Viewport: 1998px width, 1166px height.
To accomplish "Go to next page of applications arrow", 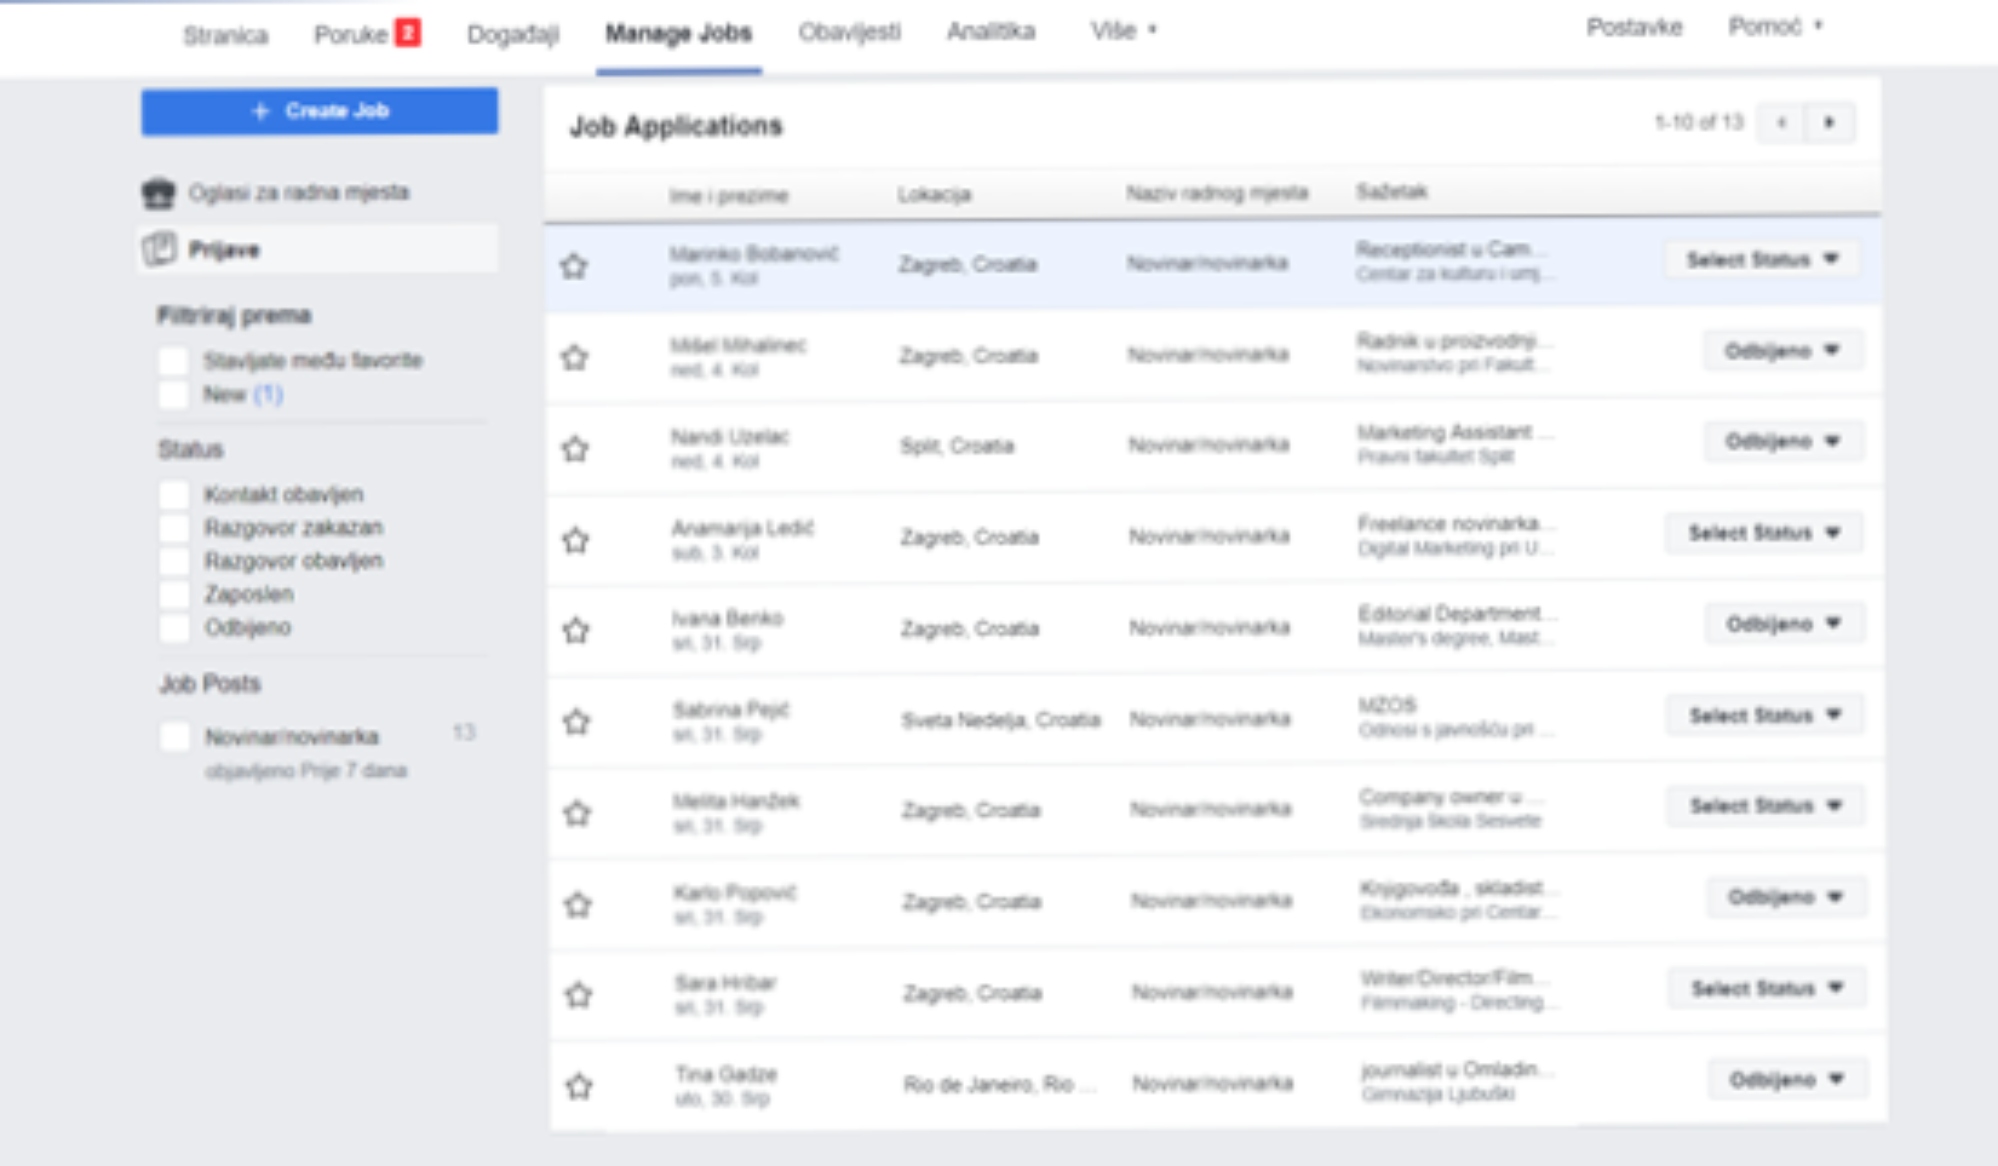I will coord(1829,123).
